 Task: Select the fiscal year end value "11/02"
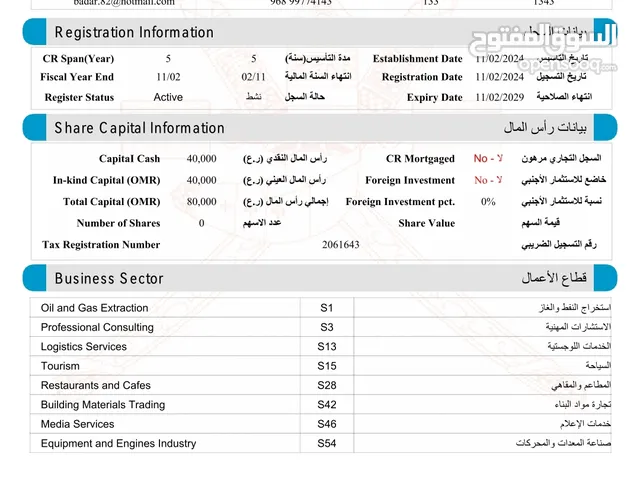pyautogui.click(x=168, y=77)
